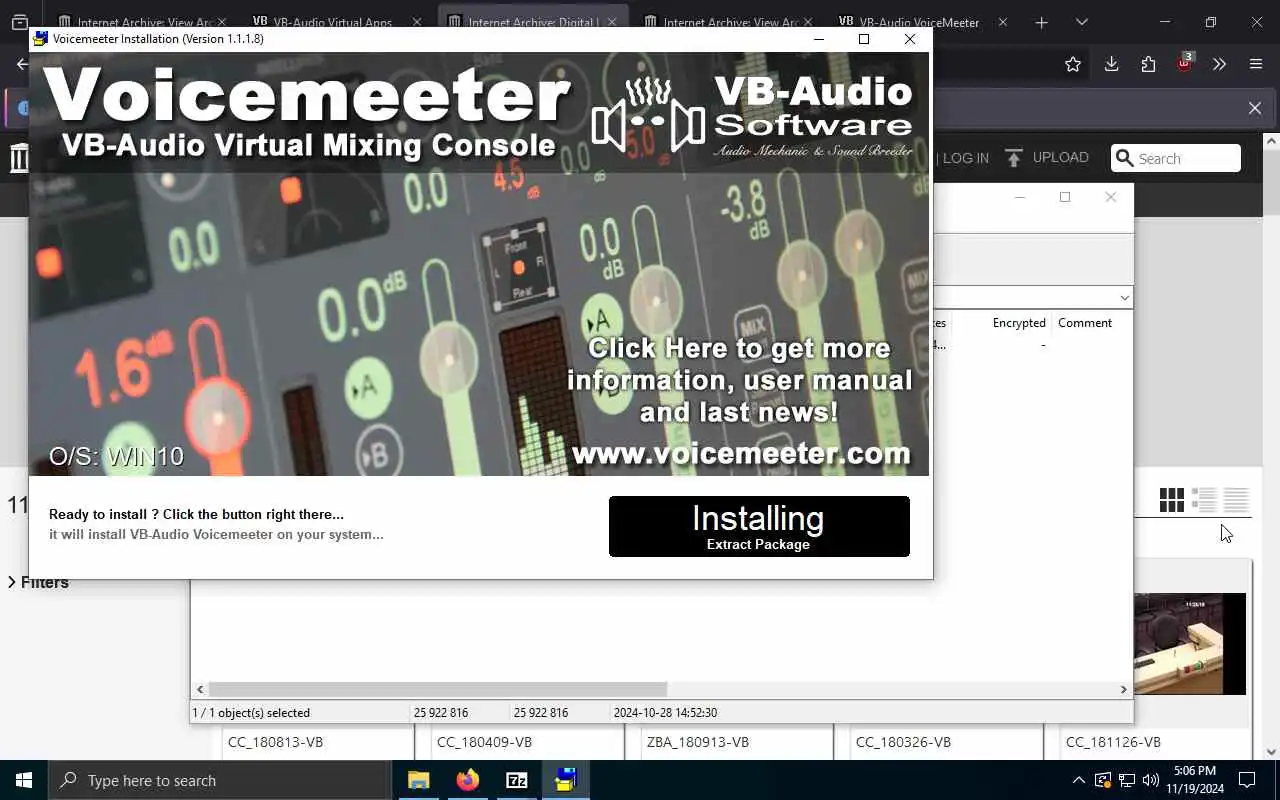
Task: Switch Internet Archive to compact list view
Action: coord(1236,500)
